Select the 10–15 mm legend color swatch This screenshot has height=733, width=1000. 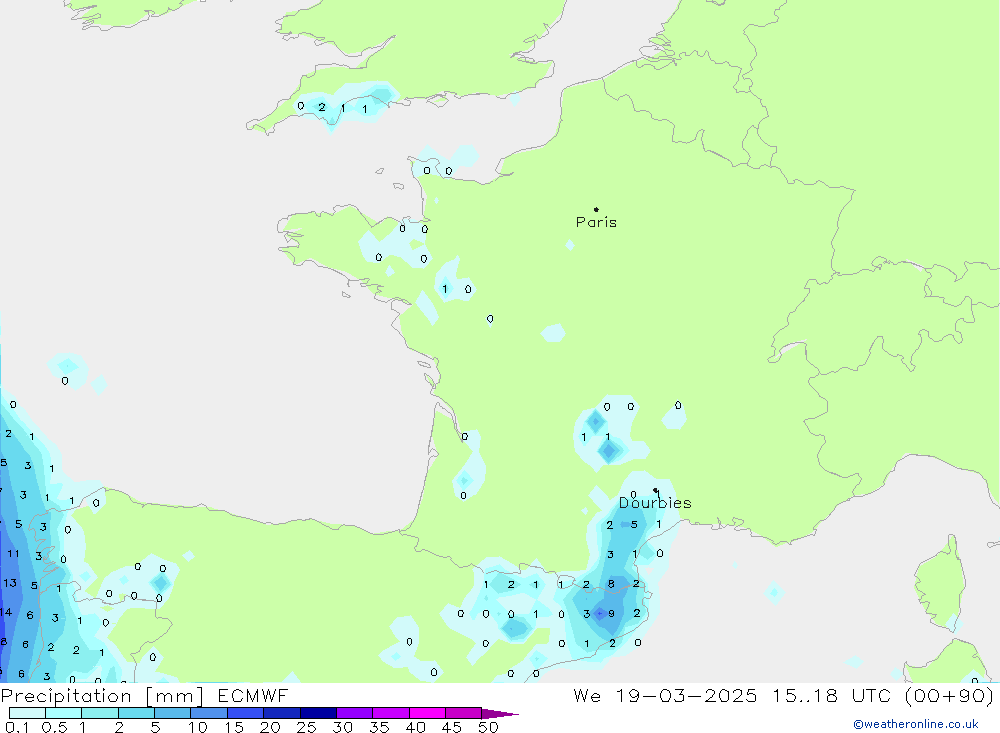(x=209, y=713)
